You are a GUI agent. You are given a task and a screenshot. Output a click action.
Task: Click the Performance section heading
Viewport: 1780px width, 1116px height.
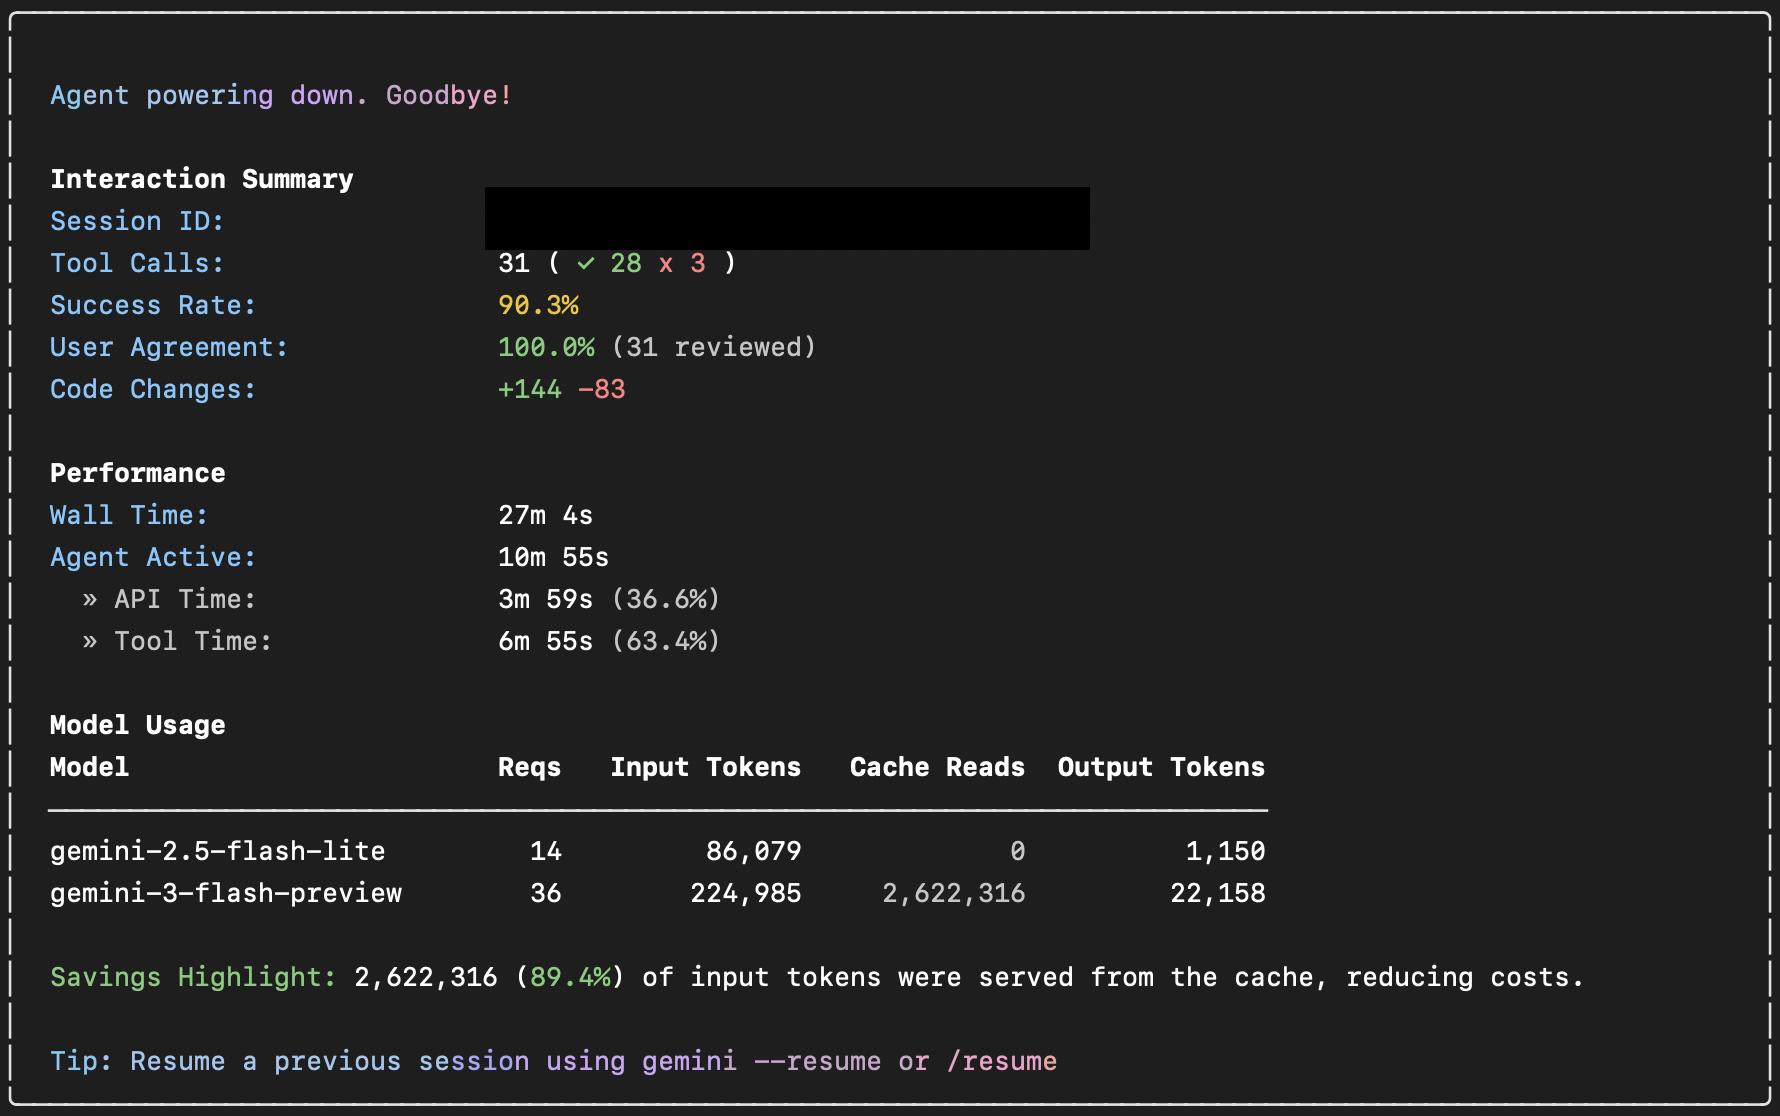137,474
